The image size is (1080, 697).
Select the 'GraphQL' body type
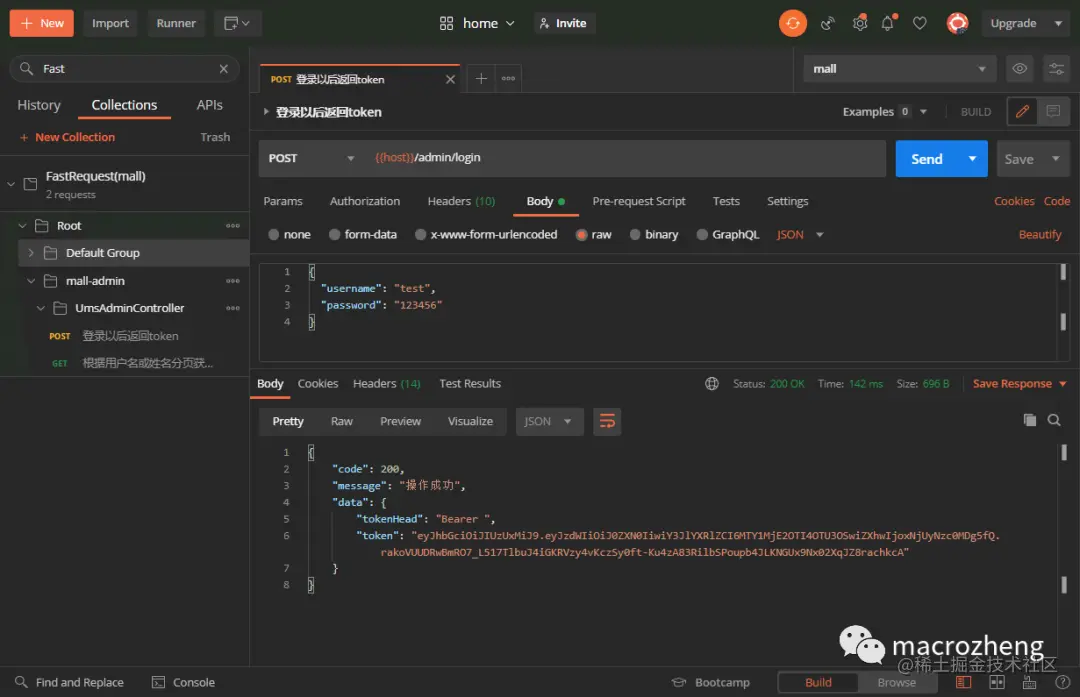[702, 235]
